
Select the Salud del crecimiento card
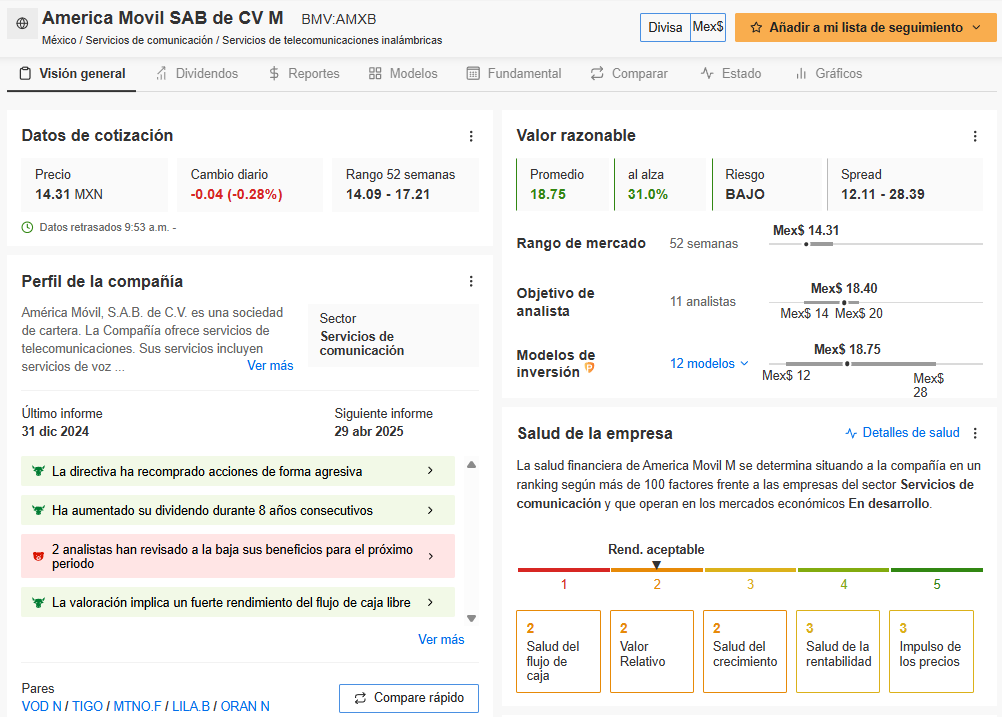(745, 651)
